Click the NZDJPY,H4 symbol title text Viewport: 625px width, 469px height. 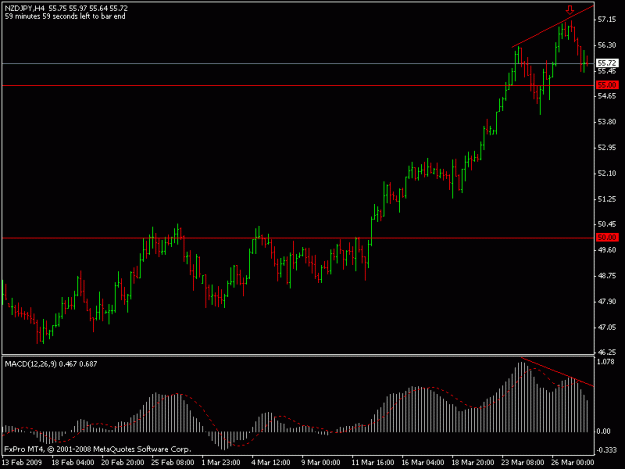[24, 8]
